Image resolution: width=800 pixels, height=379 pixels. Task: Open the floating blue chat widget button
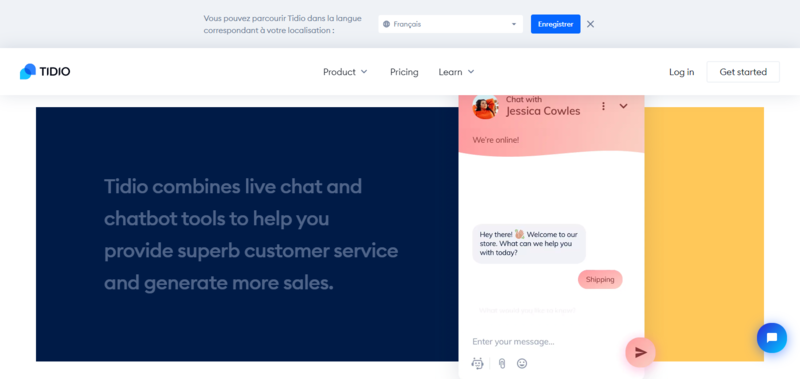tap(771, 338)
